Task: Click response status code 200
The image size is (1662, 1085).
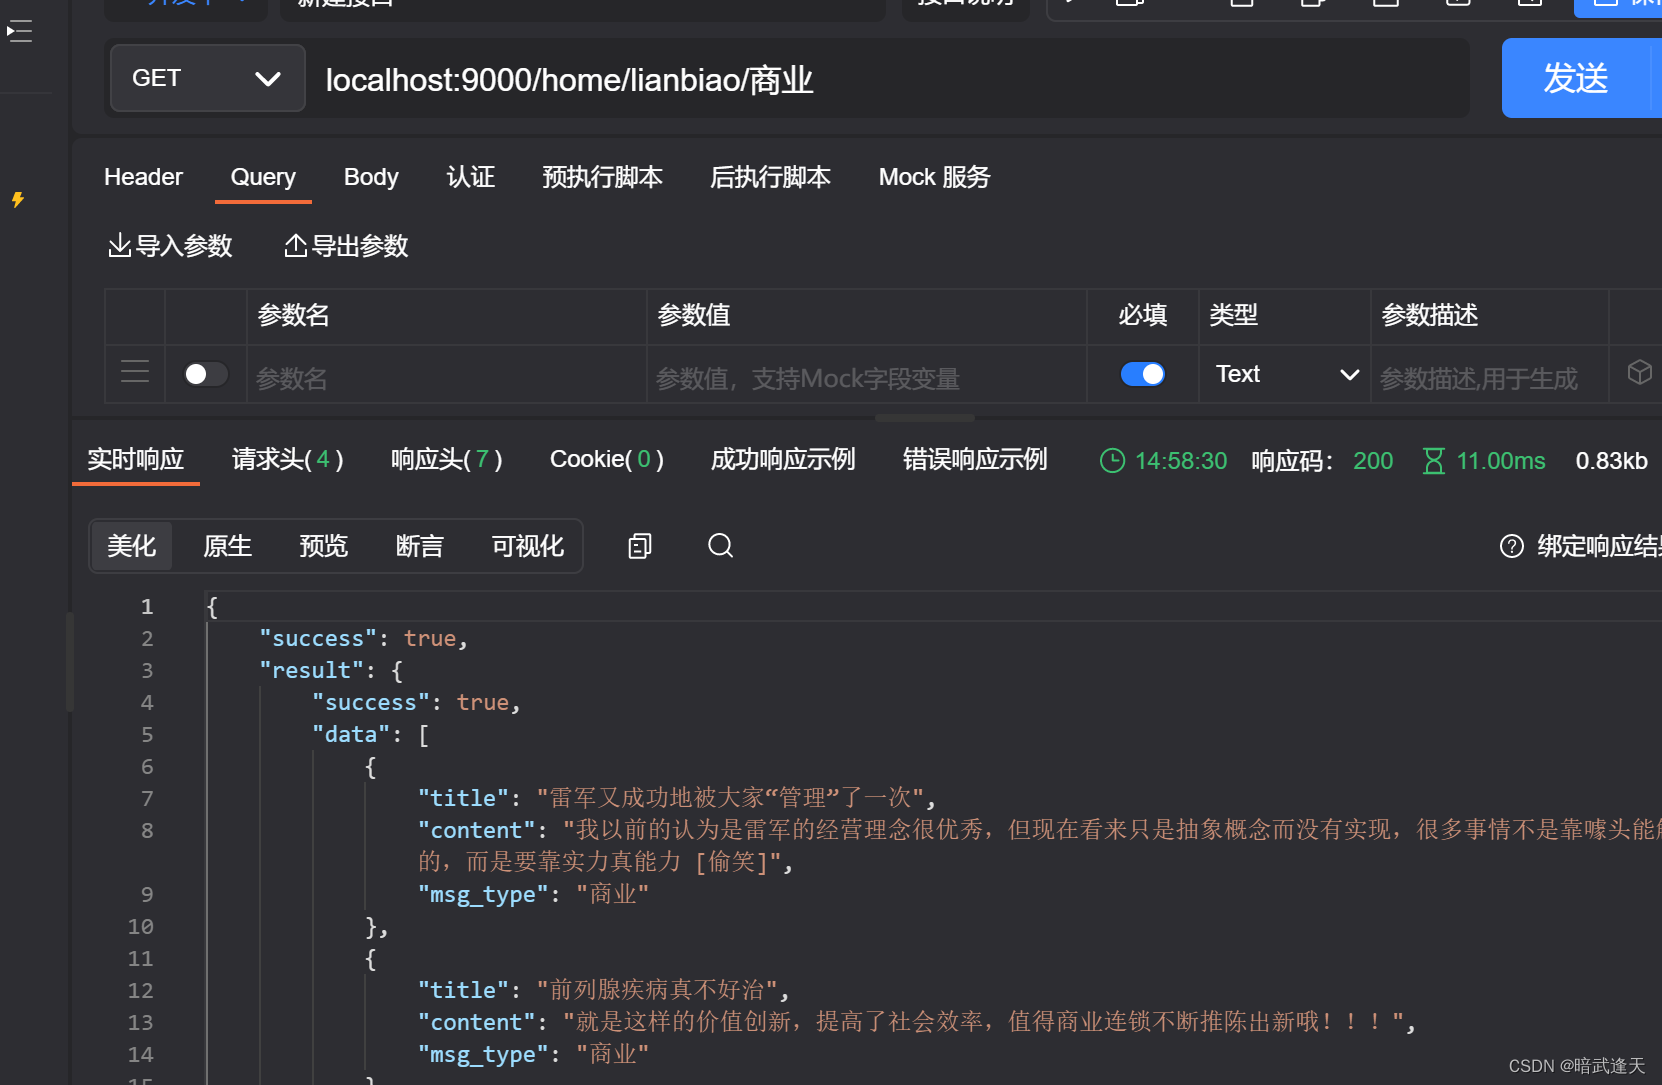Action: point(1373,461)
